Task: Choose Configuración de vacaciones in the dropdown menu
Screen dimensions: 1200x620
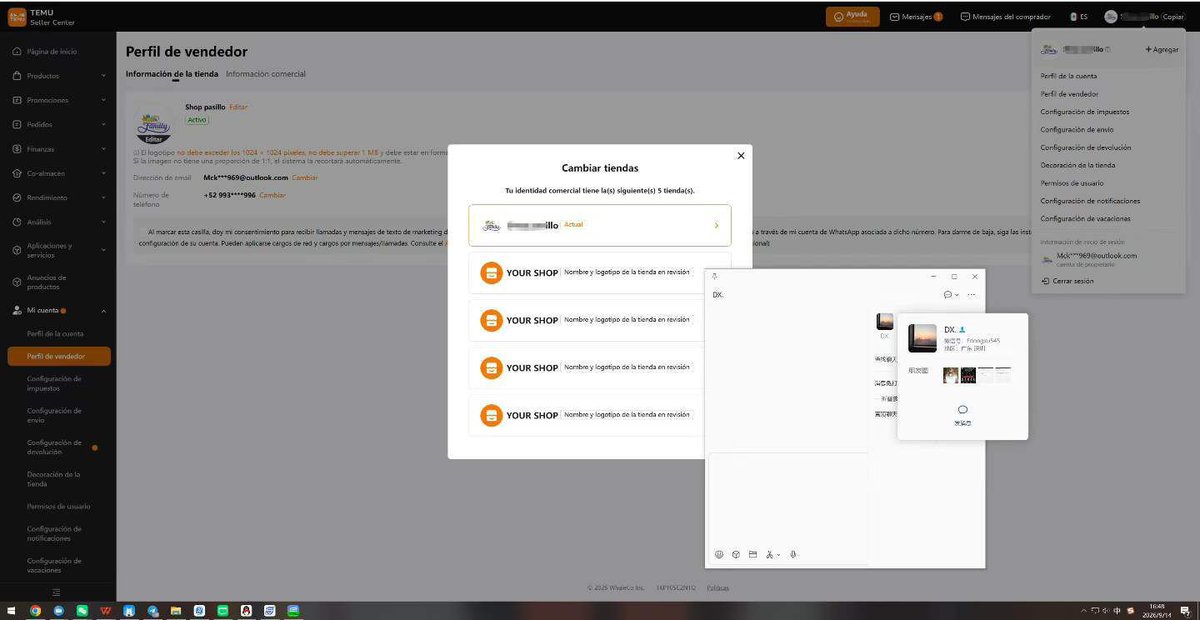Action: pos(1086,219)
